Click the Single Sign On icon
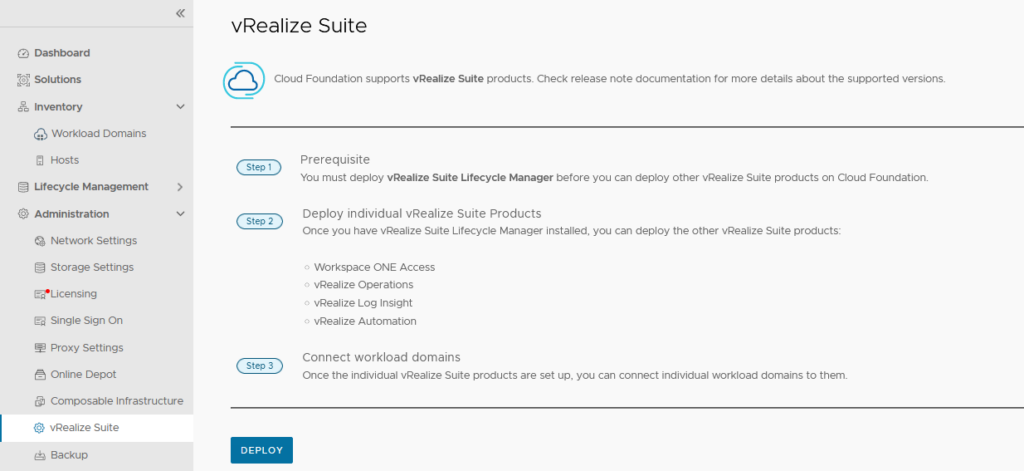This screenshot has width=1024, height=471. (40, 321)
